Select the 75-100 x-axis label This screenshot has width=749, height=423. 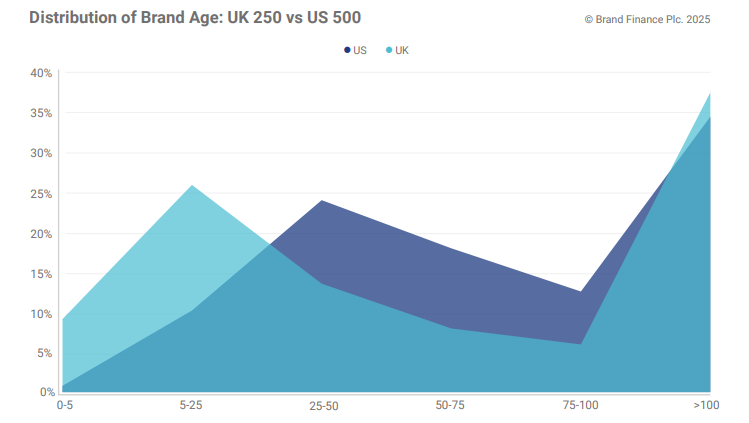(x=581, y=406)
